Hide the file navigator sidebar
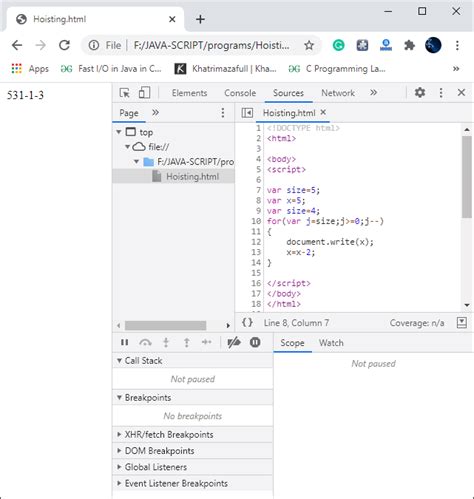This screenshot has width=474, height=499. point(247,113)
